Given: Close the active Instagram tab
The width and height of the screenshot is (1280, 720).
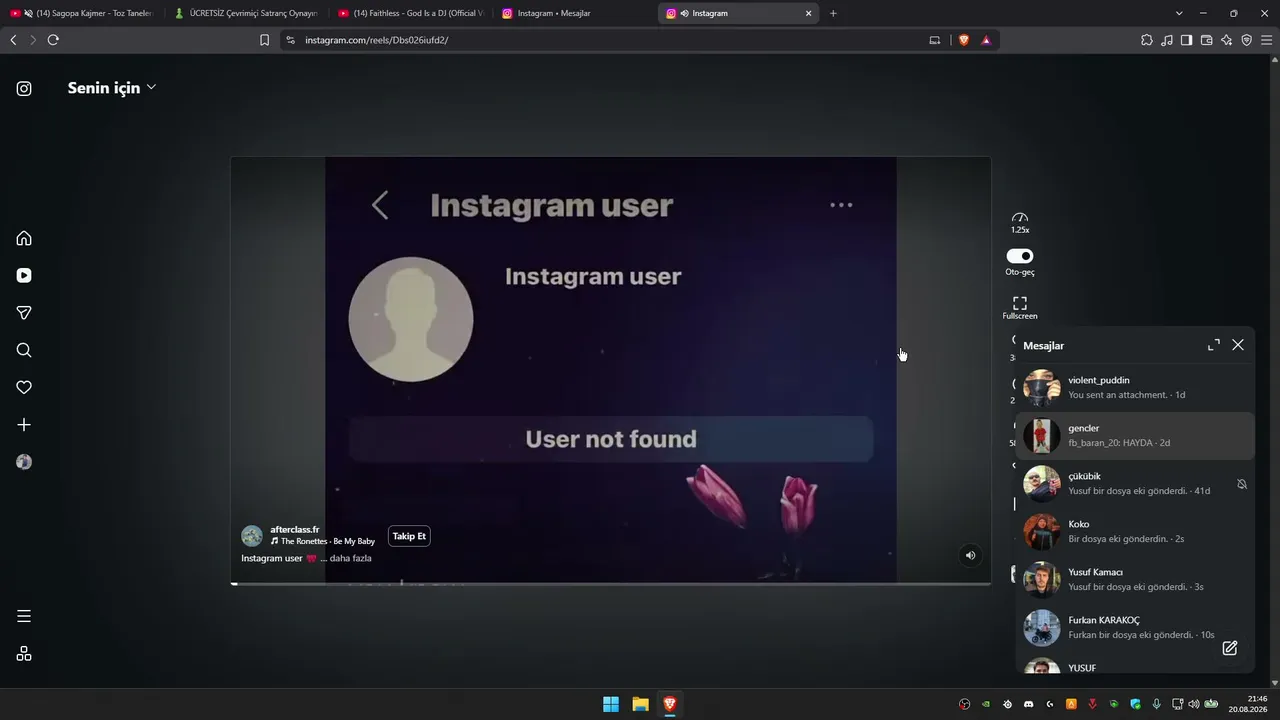Looking at the screenshot, I should pos(809,13).
